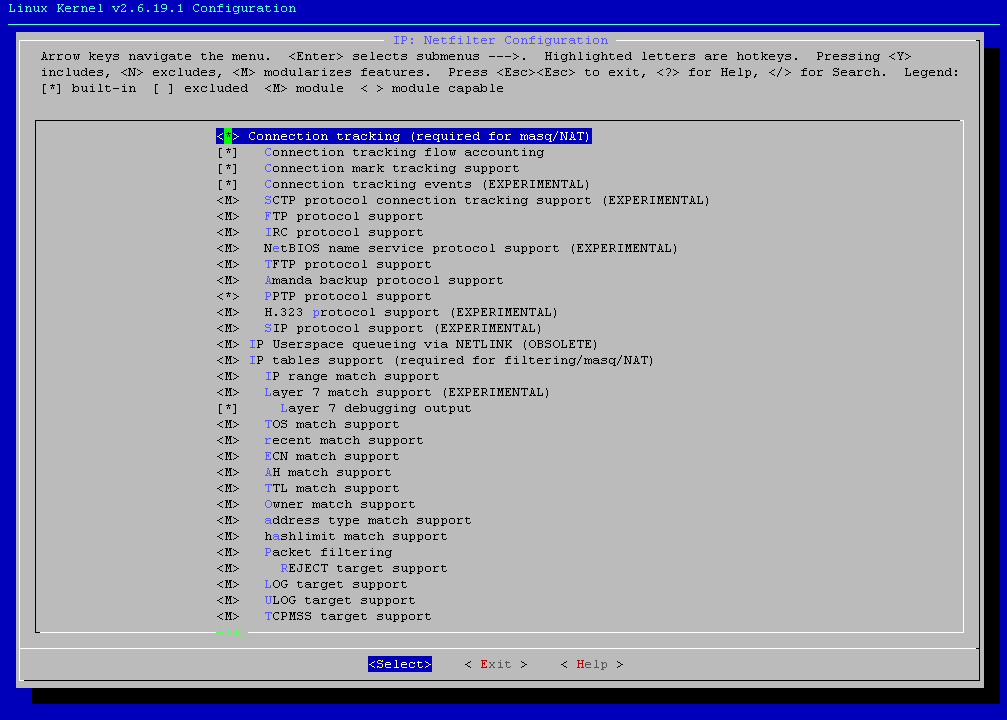Select recent match support row

point(320,441)
